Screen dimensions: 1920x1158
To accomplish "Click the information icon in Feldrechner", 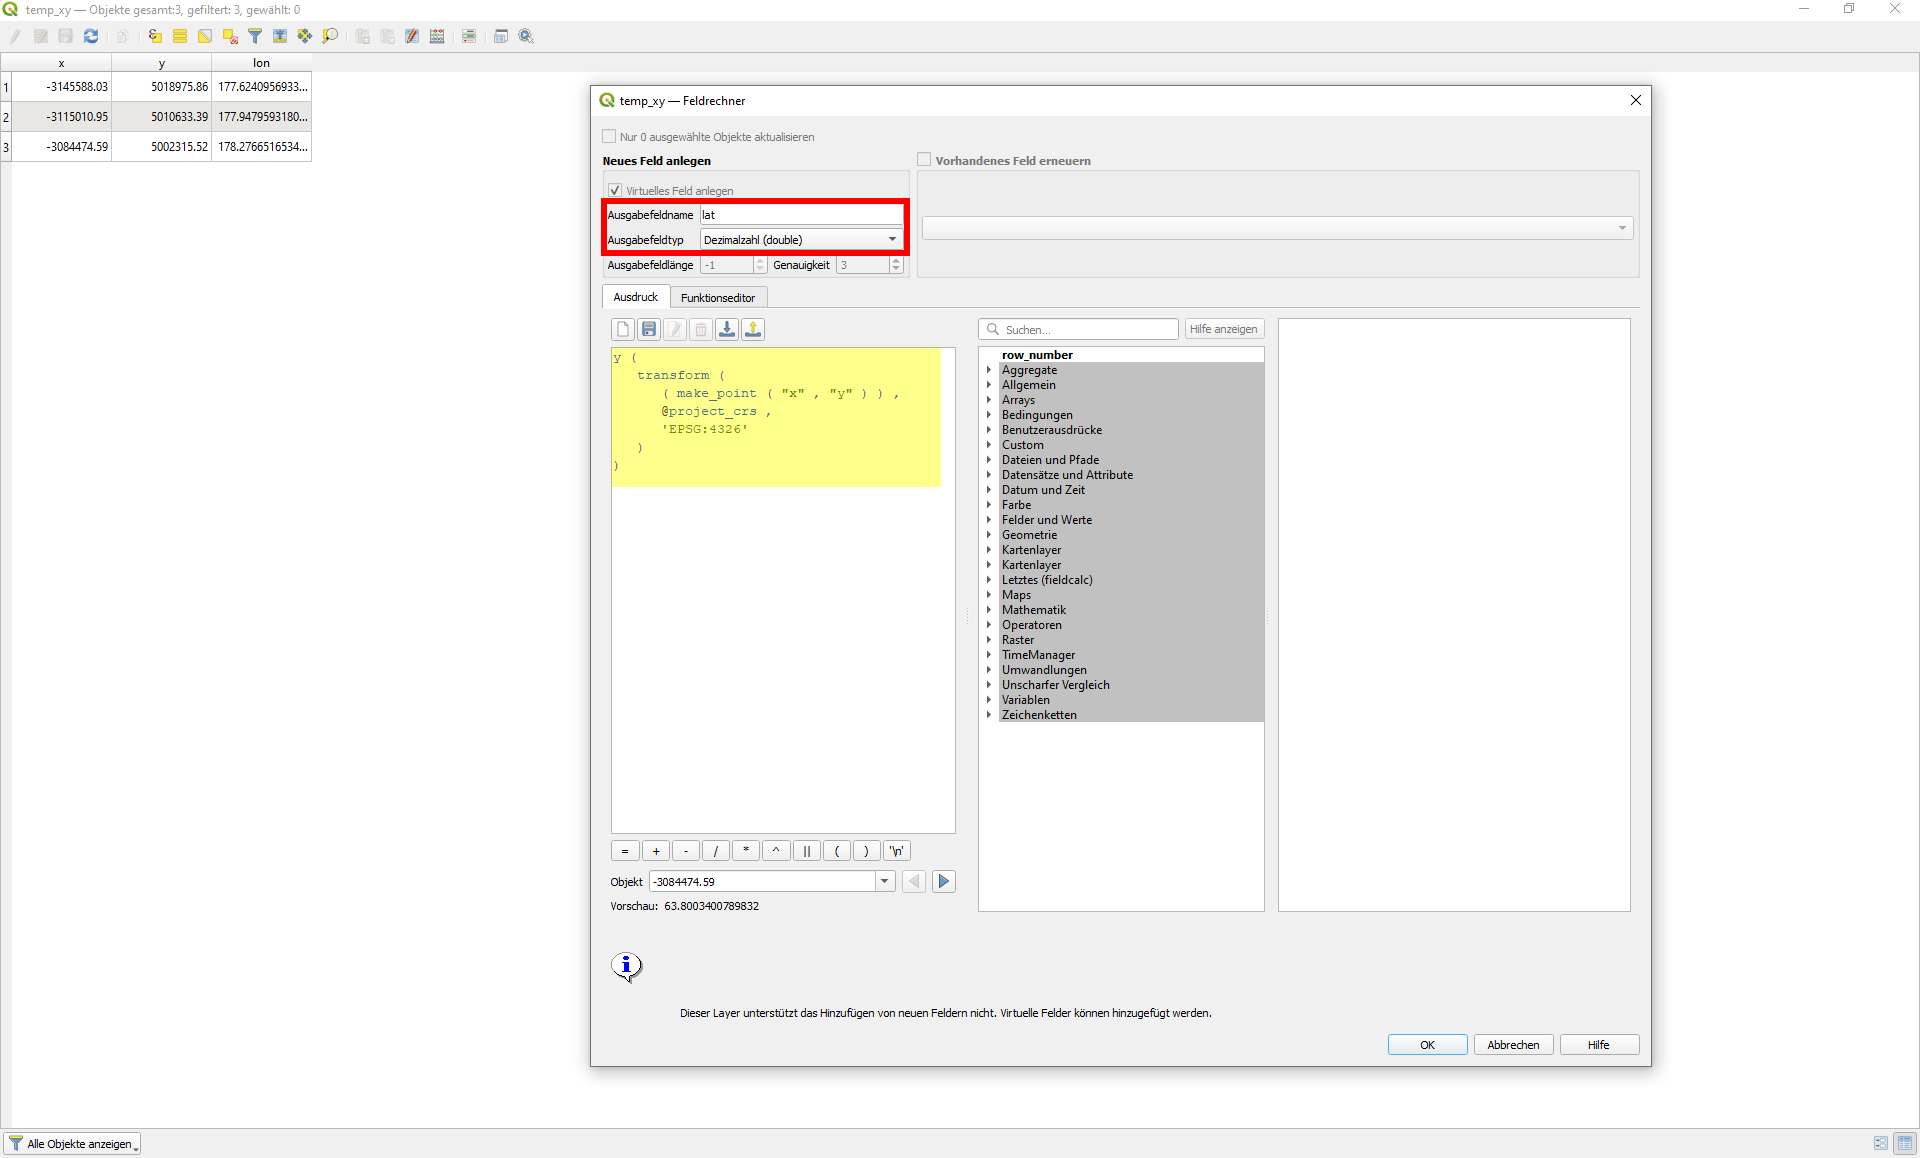I will pos(626,966).
